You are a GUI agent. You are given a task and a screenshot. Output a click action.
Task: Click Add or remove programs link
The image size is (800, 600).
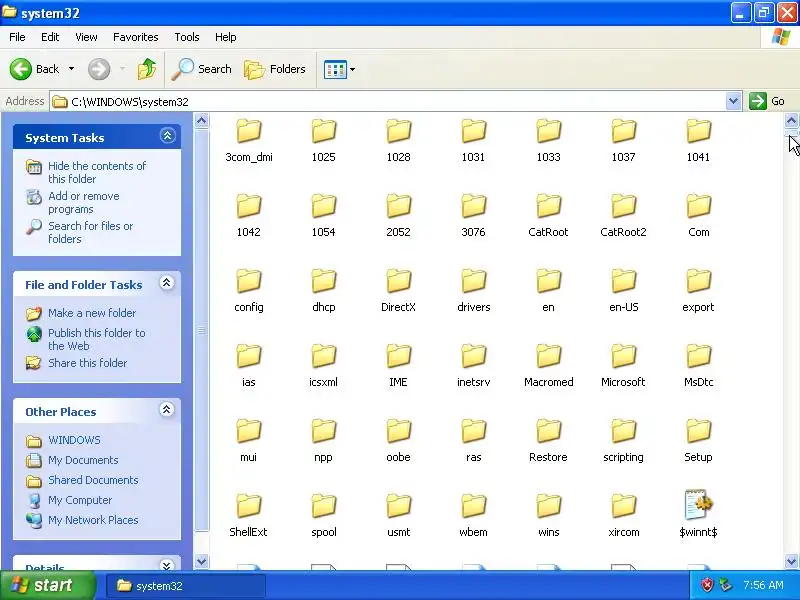coord(84,203)
